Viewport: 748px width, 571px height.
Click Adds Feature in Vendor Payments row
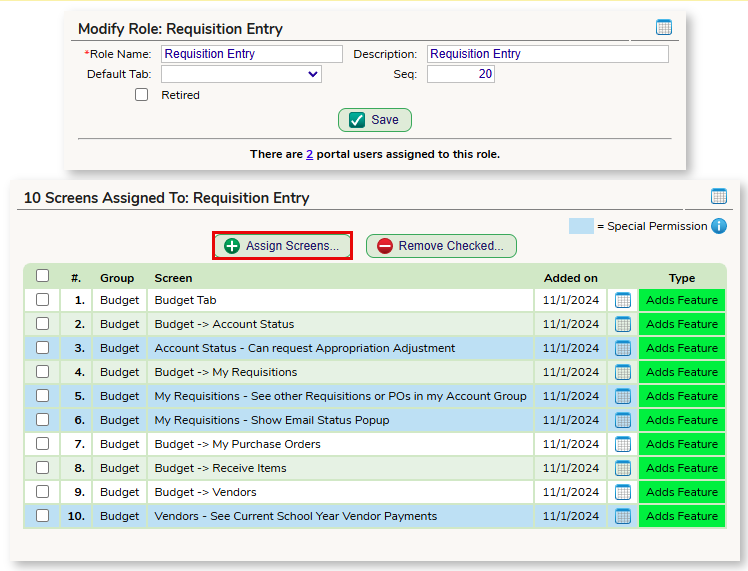click(682, 516)
